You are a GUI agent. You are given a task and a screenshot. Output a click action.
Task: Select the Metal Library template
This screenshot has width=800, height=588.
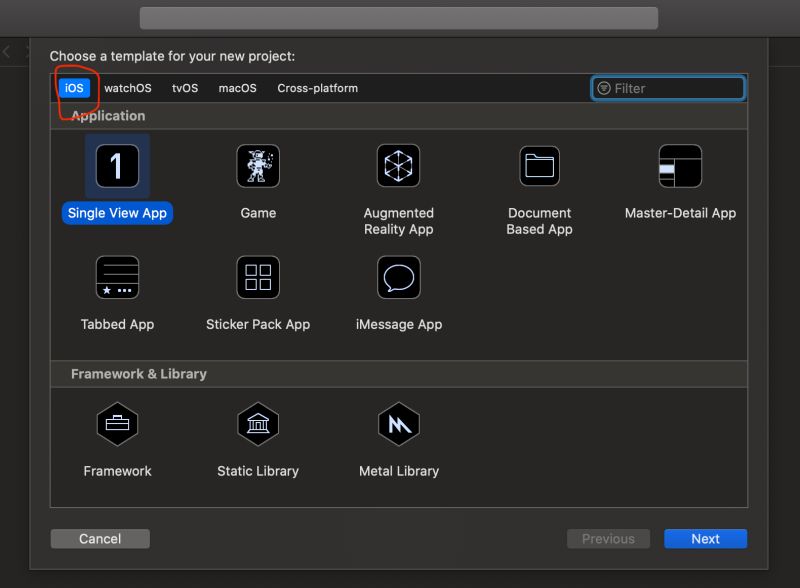398,424
